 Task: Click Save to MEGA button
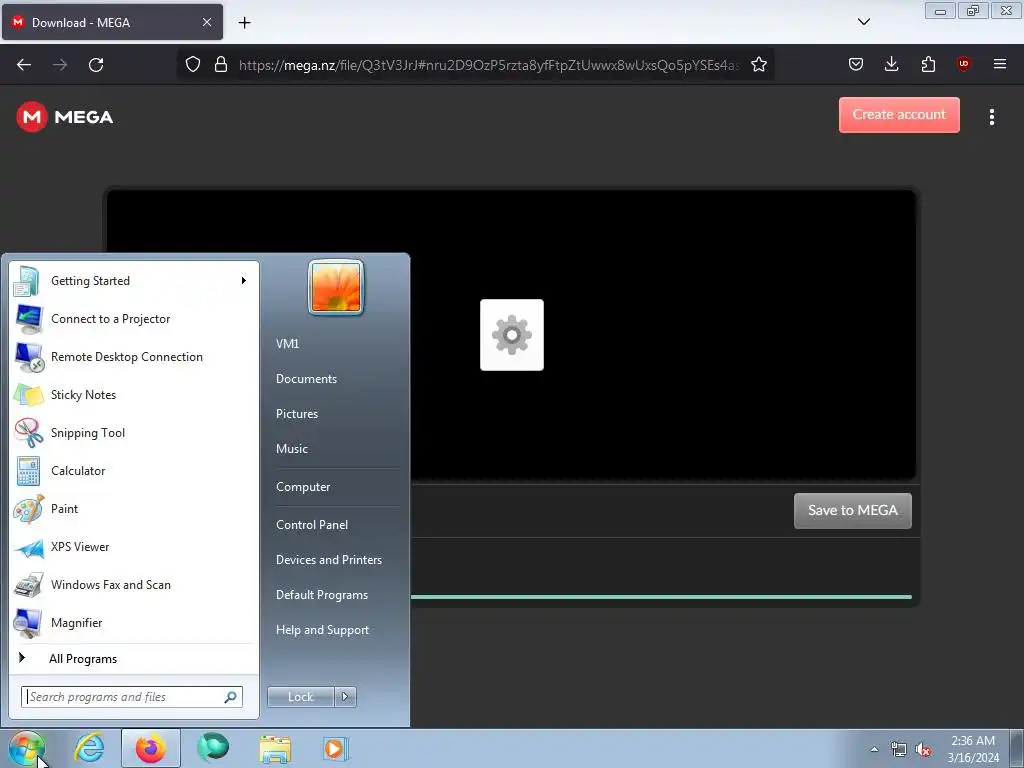(853, 511)
